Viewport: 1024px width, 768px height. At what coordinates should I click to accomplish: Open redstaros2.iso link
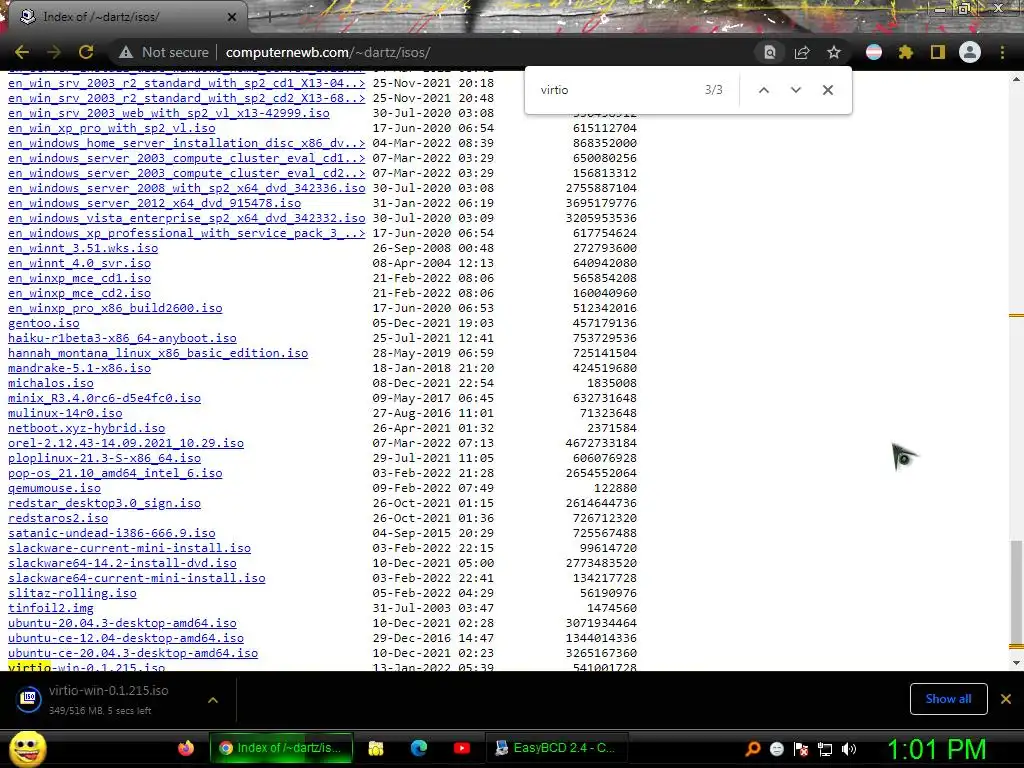coord(58,519)
